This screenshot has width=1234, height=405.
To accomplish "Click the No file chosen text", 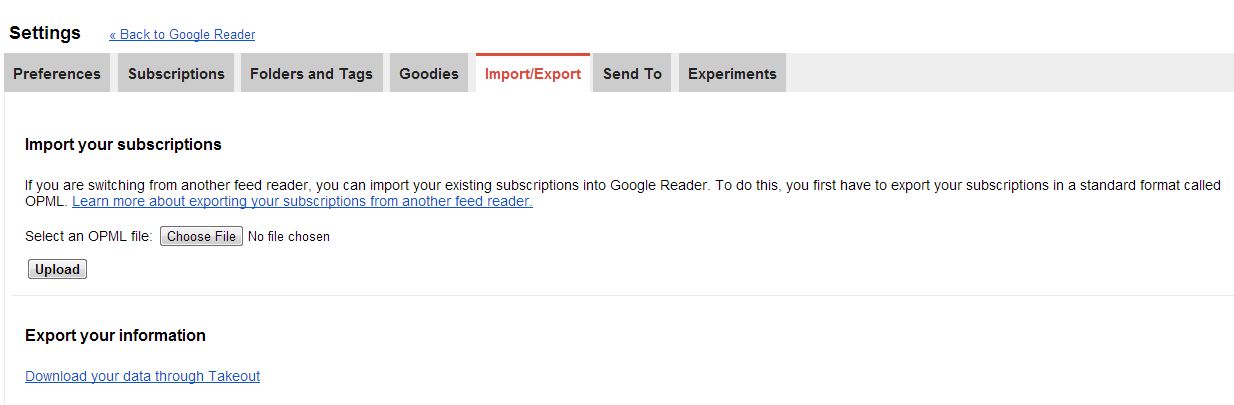I will click(x=289, y=237).
